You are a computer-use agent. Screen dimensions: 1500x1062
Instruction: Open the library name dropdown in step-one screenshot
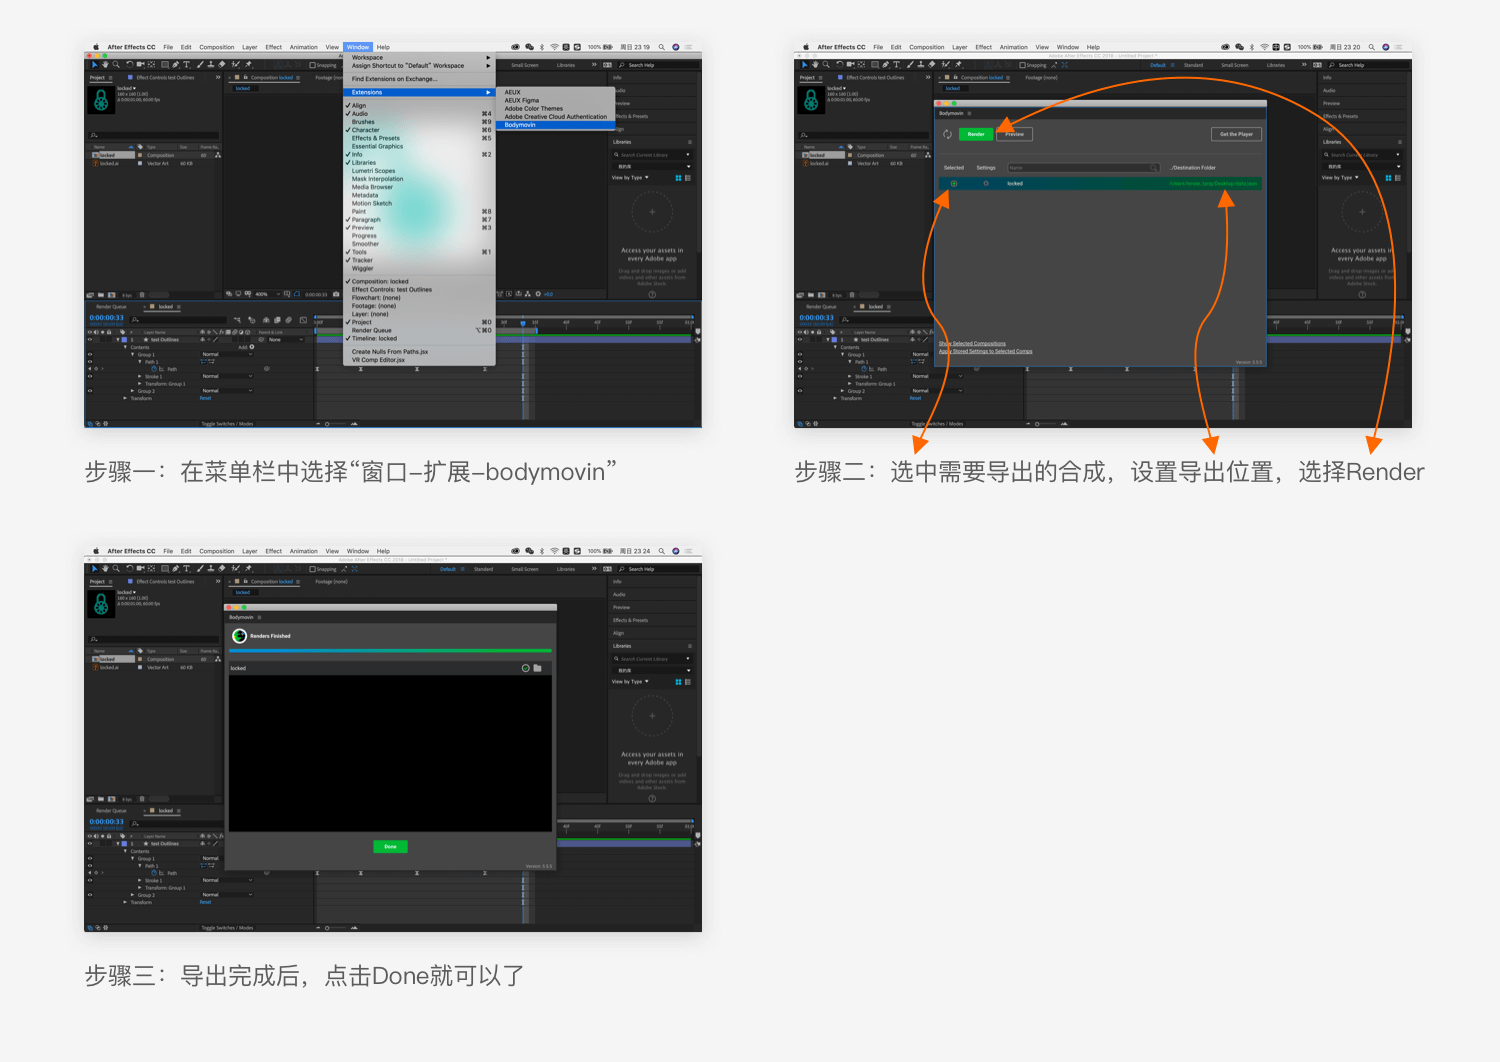pos(652,166)
